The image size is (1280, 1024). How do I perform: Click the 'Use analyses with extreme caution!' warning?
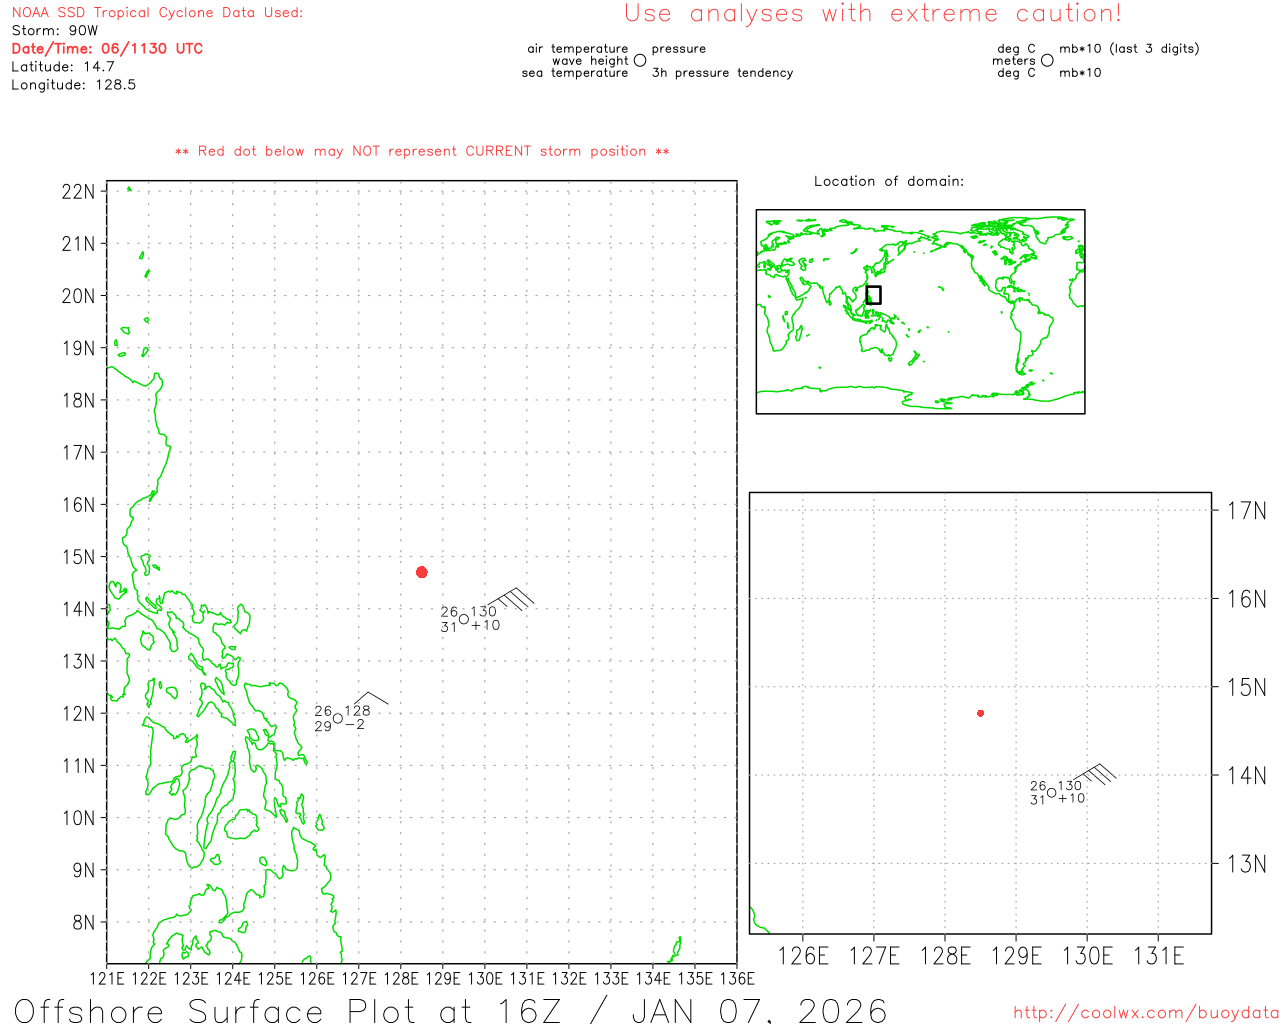point(872,14)
